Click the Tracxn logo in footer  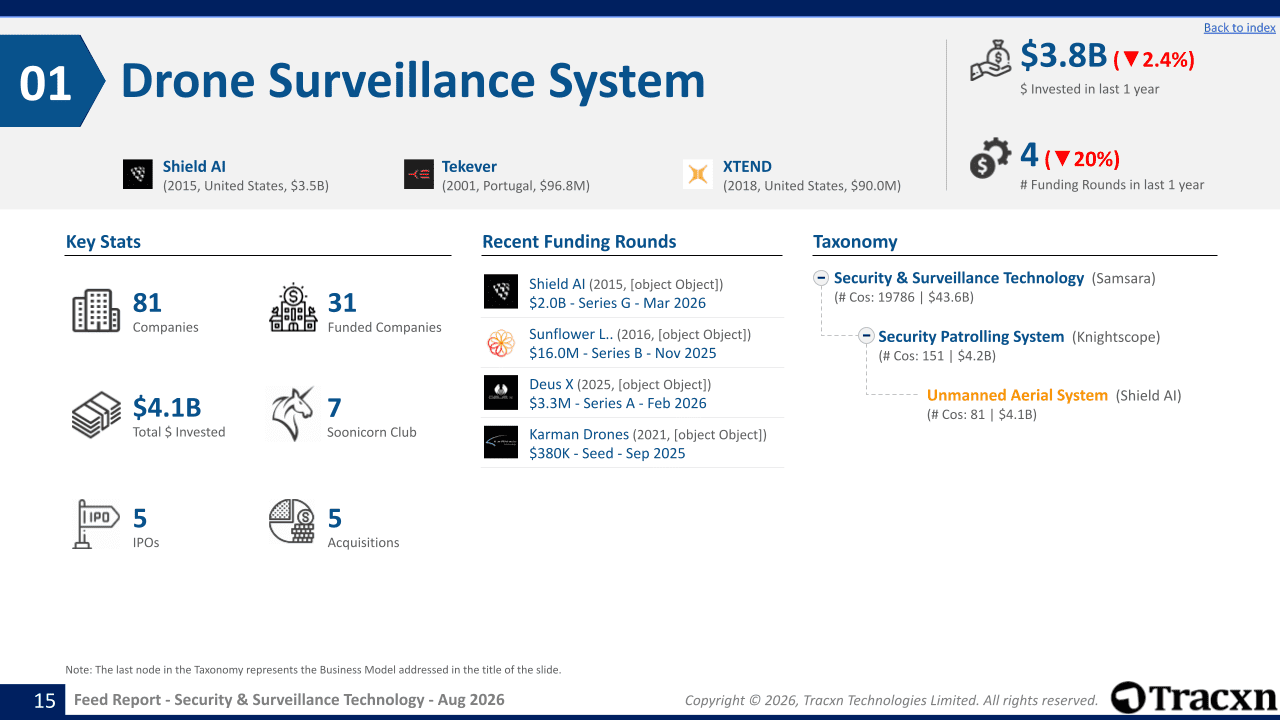pyautogui.click(x=1194, y=698)
